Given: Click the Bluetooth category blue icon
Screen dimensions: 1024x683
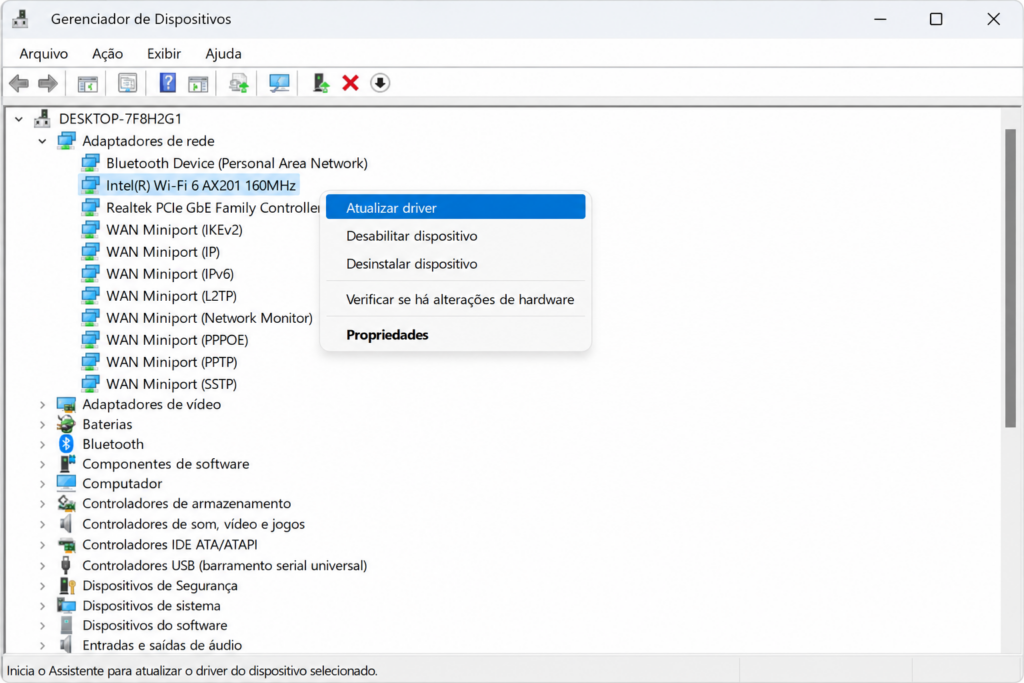Looking at the screenshot, I should point(66,444).
